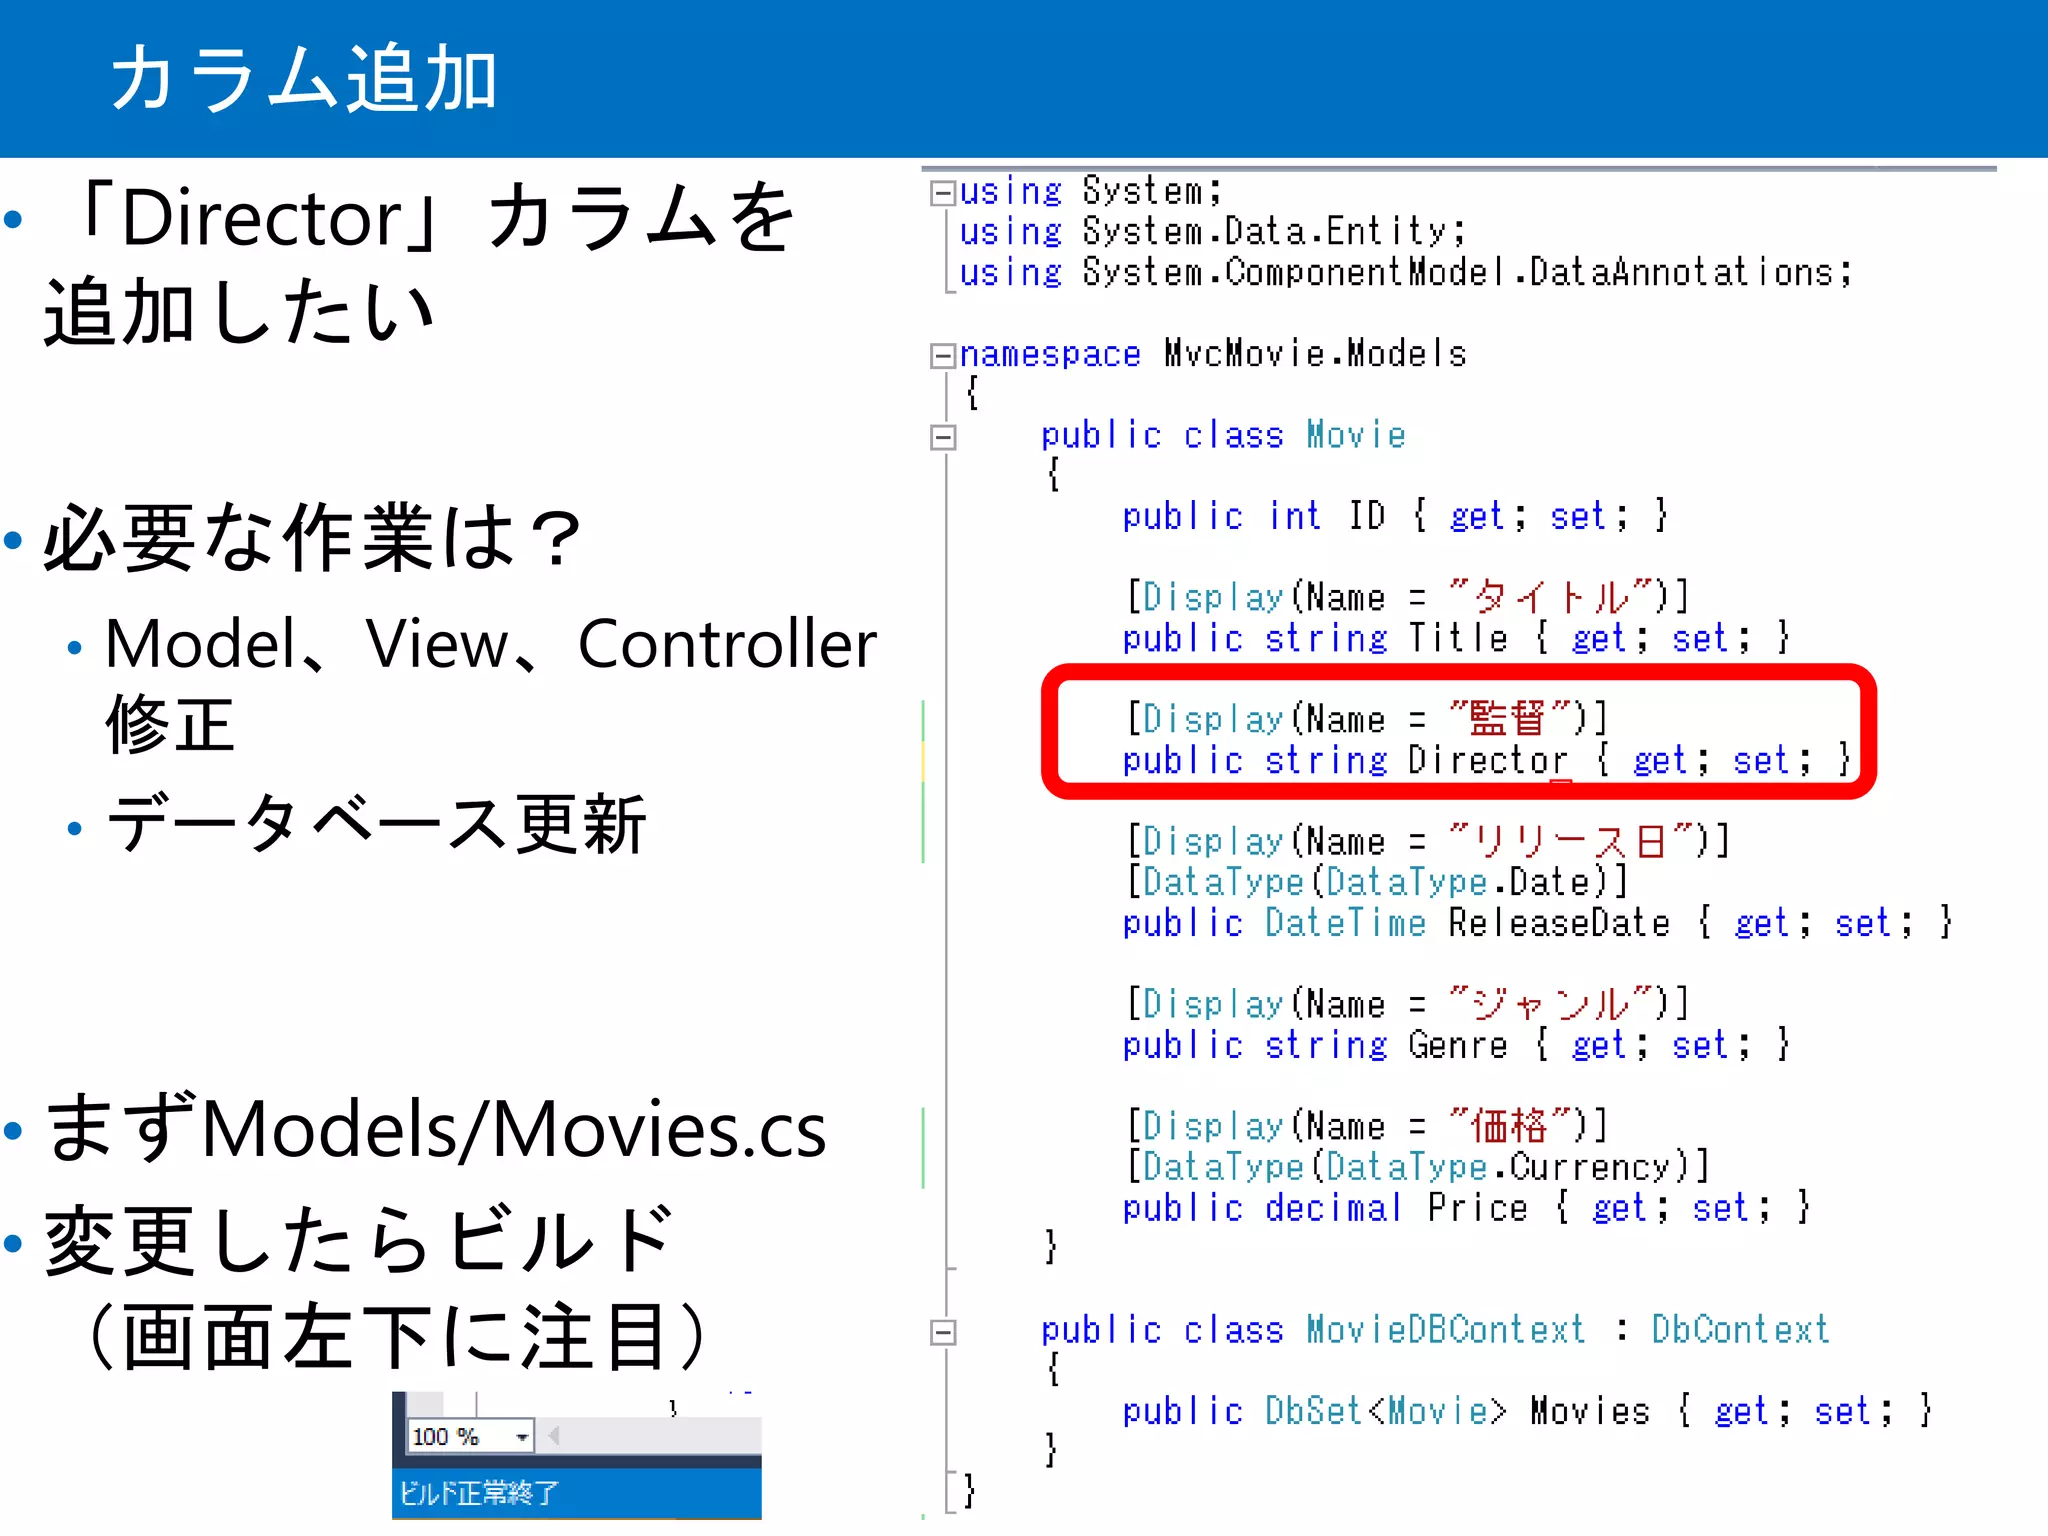The image size is (2048, 1536).
Task: Click the 'public string Title' property line
Action: pos(1456,638)
